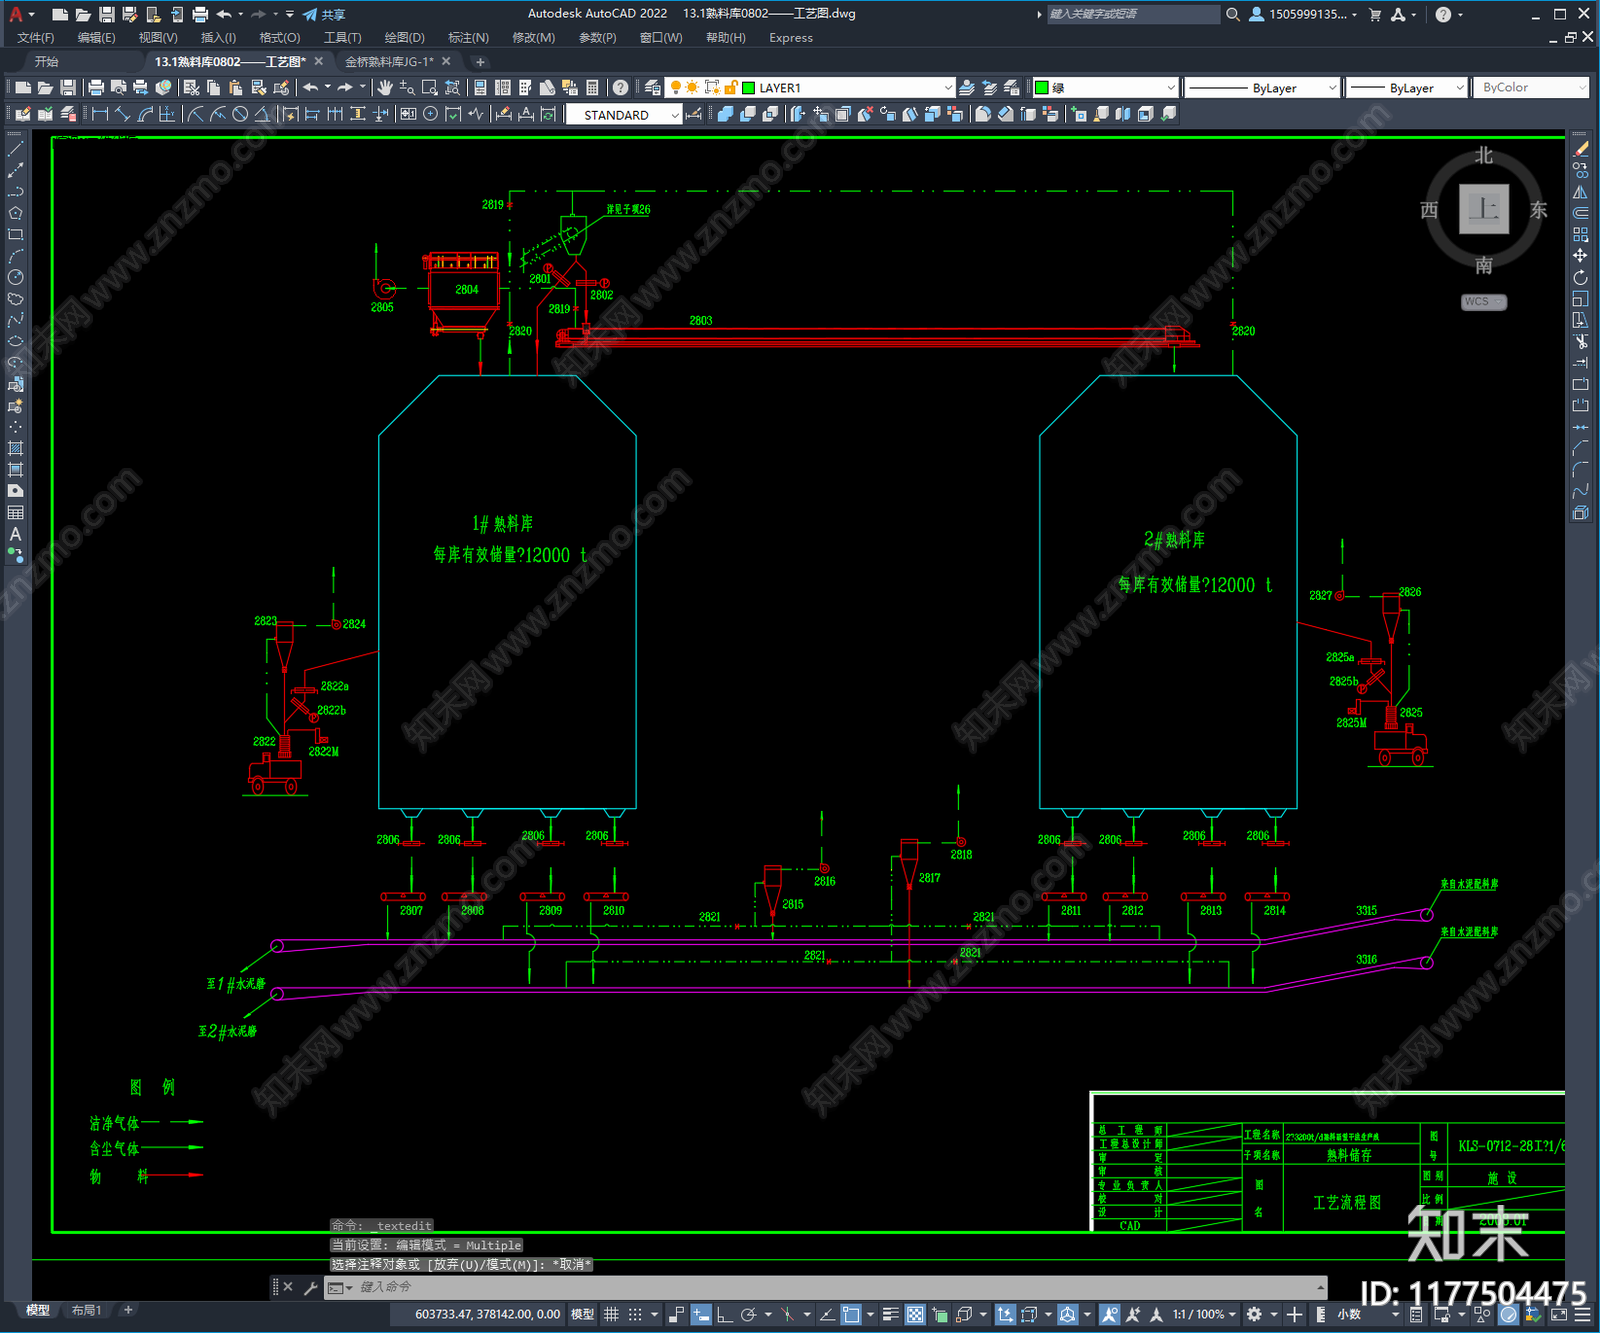1600x1333 pixels.
Task: Open the 文件(F) menu
Action: tap(36, 38)
